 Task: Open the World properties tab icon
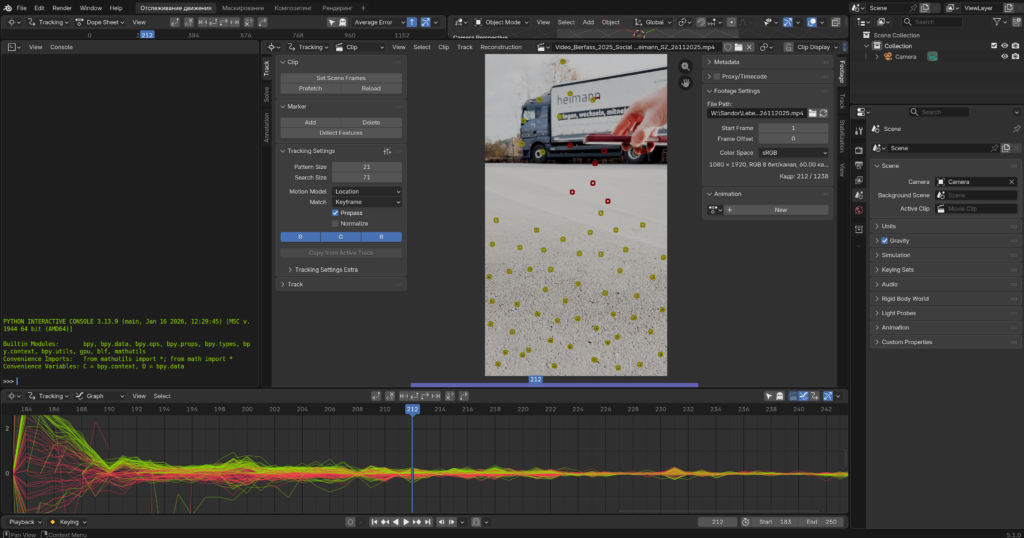point(859,210)
